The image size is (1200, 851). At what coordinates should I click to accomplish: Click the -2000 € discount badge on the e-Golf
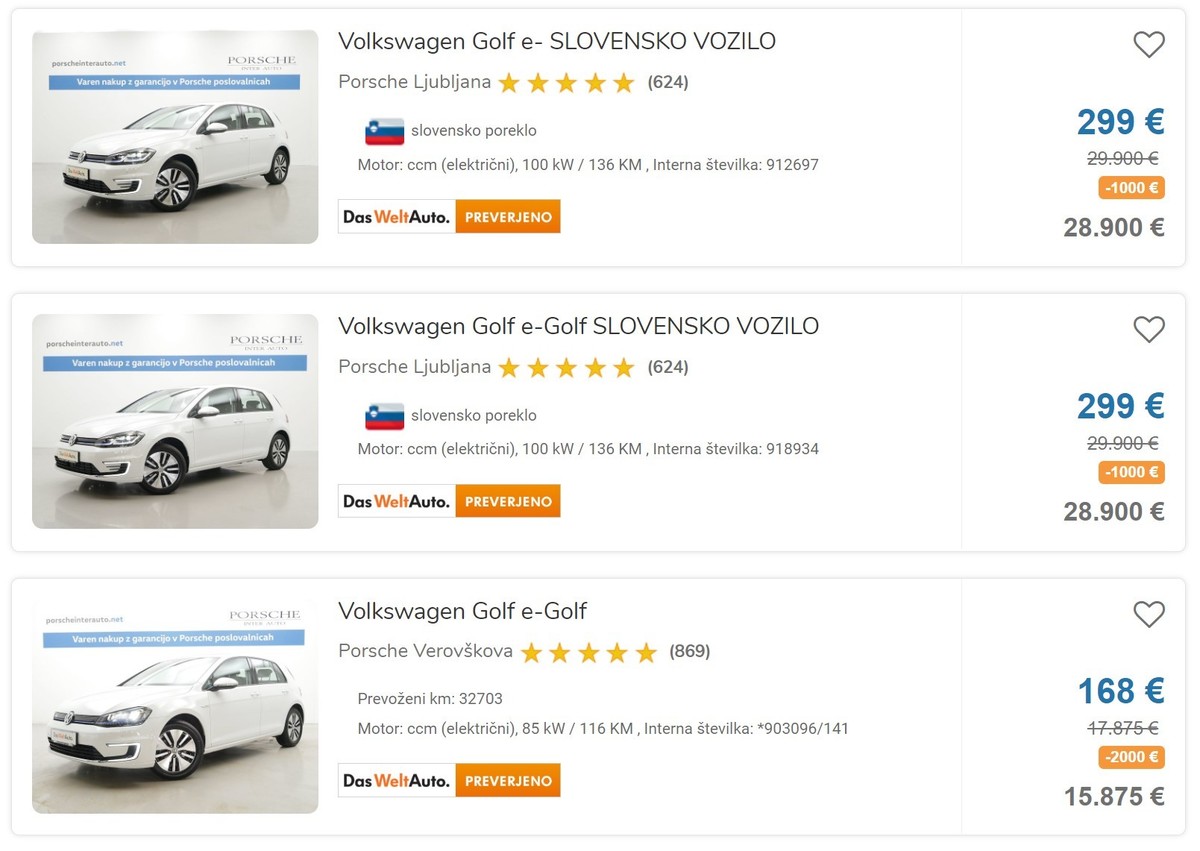pyautogui.click(x=1131, y=757)
